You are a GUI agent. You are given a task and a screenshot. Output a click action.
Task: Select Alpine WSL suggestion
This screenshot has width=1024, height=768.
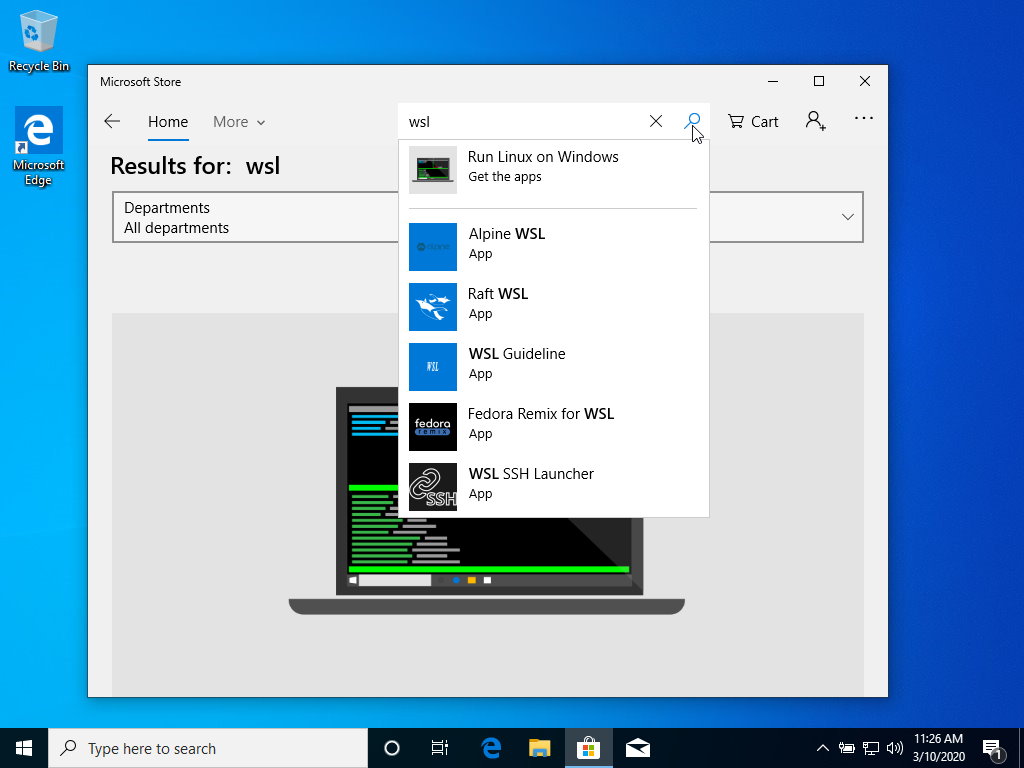click(x=553, y=246)
